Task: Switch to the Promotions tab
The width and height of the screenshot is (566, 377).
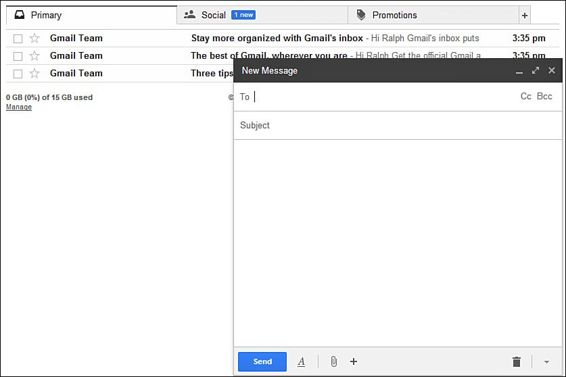Action: click(x=433, y=15)
